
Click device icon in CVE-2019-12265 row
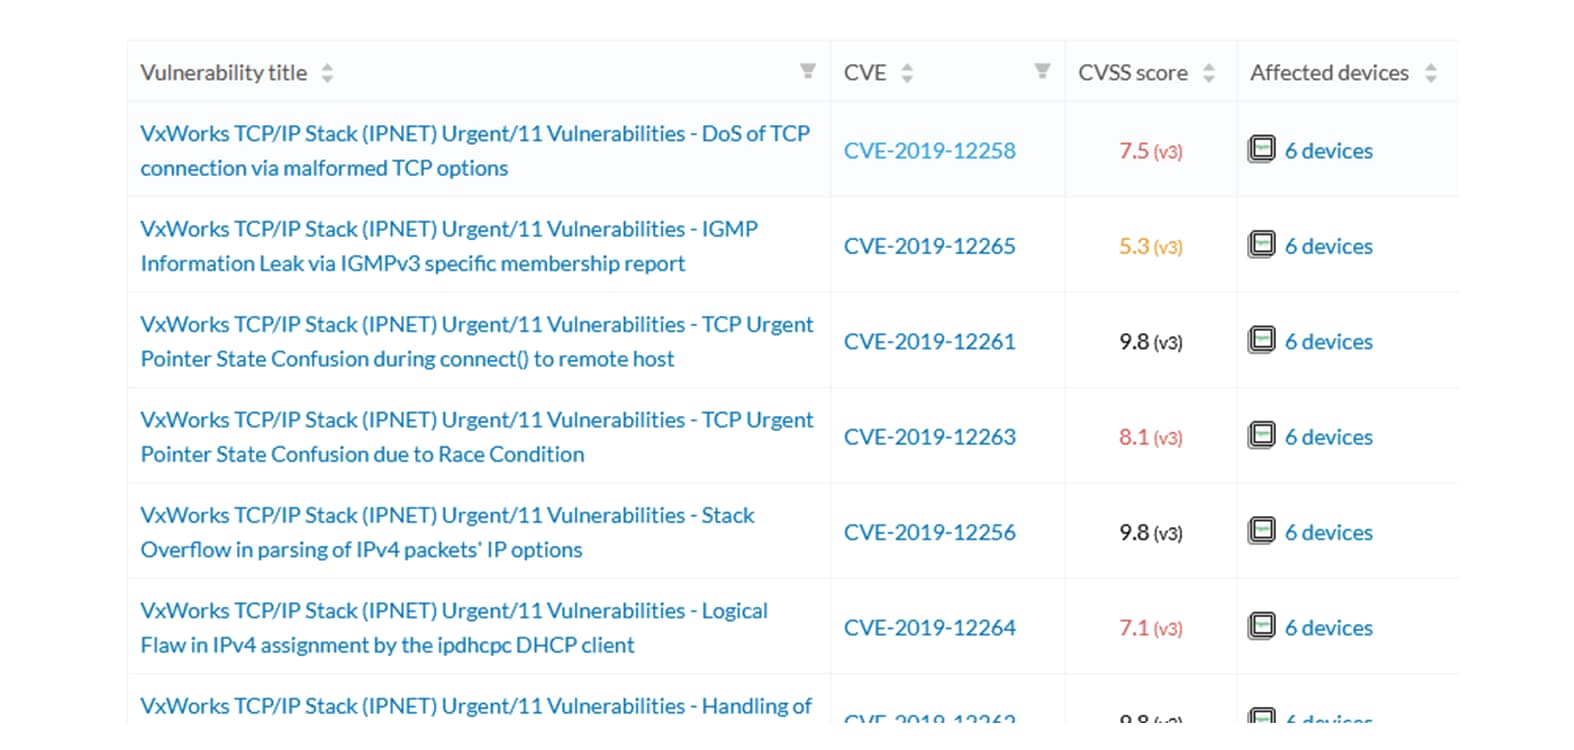tap(1262, 244)
